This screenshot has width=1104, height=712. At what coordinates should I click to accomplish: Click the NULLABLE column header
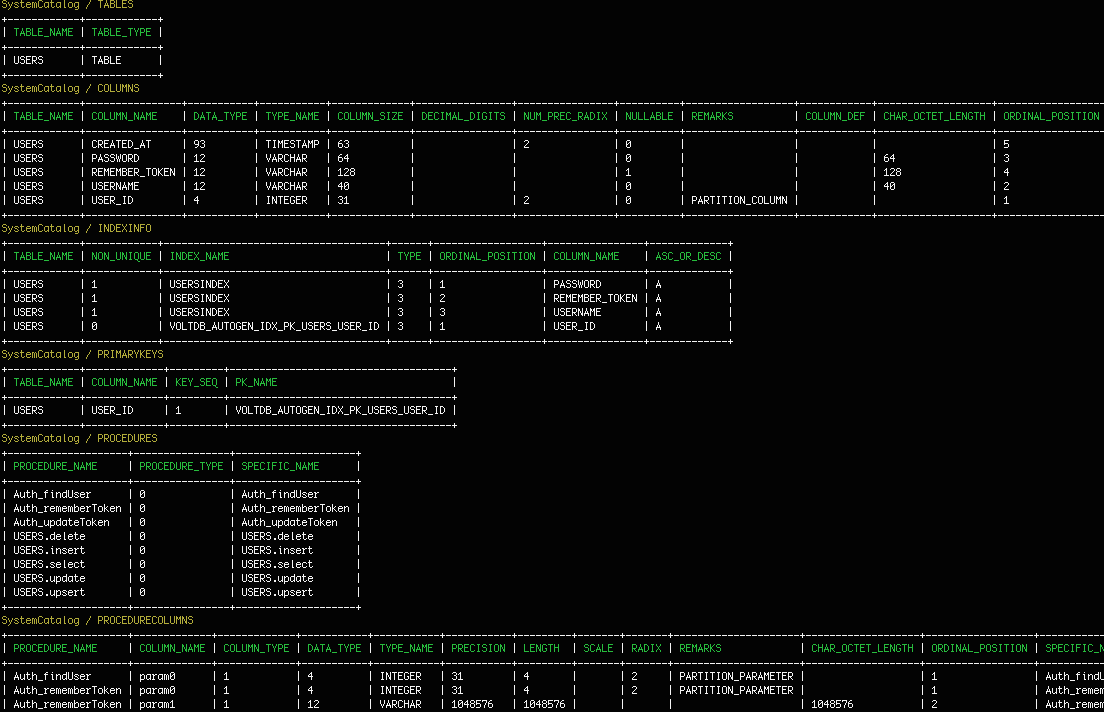[x=649, y=116]
